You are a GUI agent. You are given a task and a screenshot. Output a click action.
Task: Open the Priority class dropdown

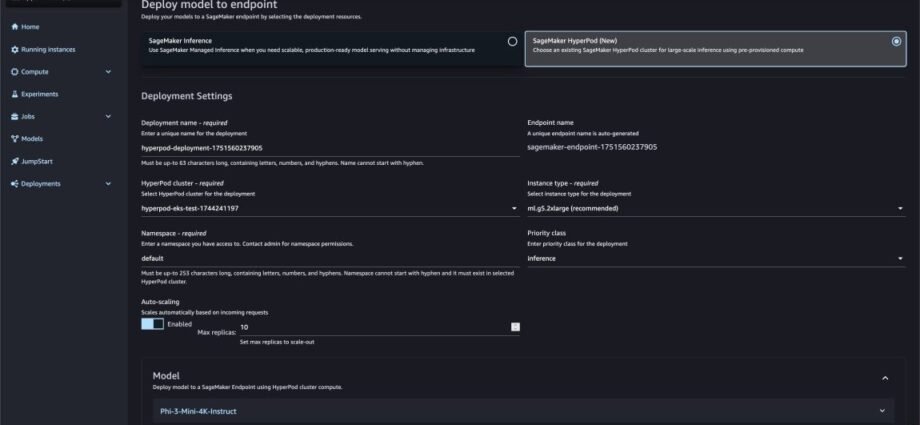(716, 258)
